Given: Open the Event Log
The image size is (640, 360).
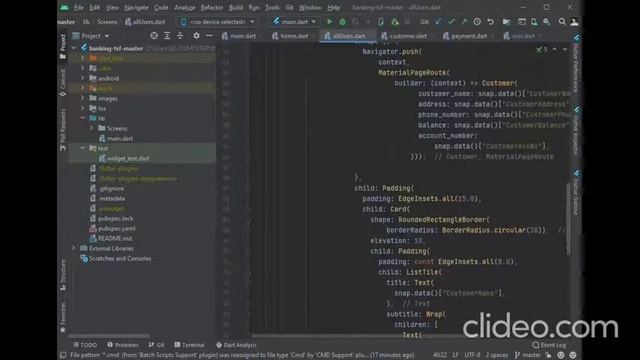Looking at the screenshot, I should (x=549, y=345).
